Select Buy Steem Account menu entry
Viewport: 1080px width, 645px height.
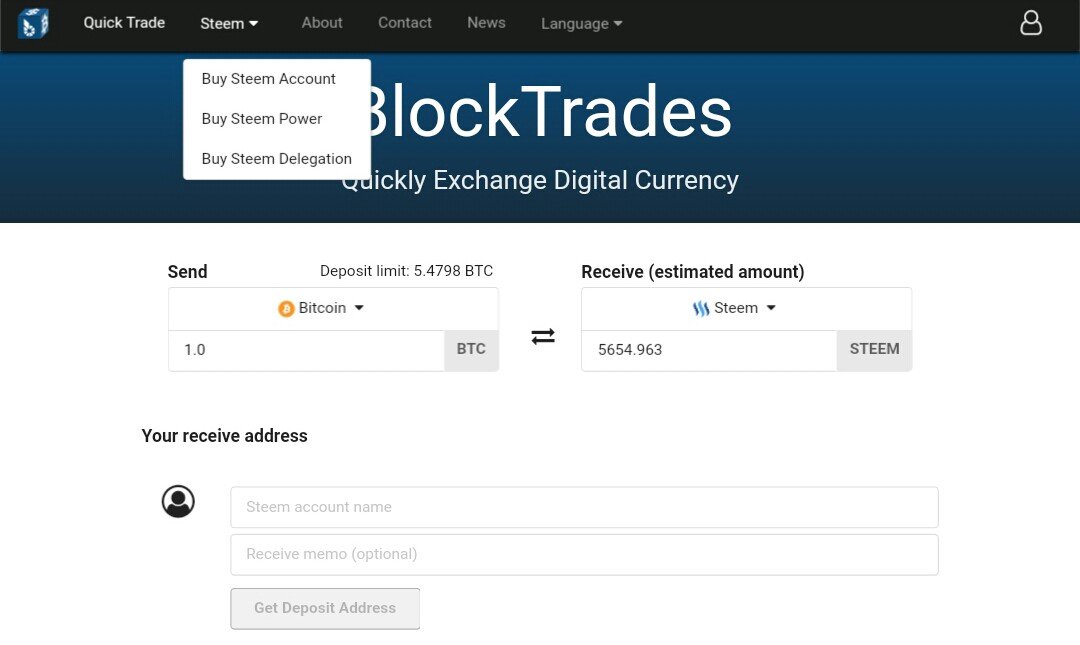(x=269, y=79)
